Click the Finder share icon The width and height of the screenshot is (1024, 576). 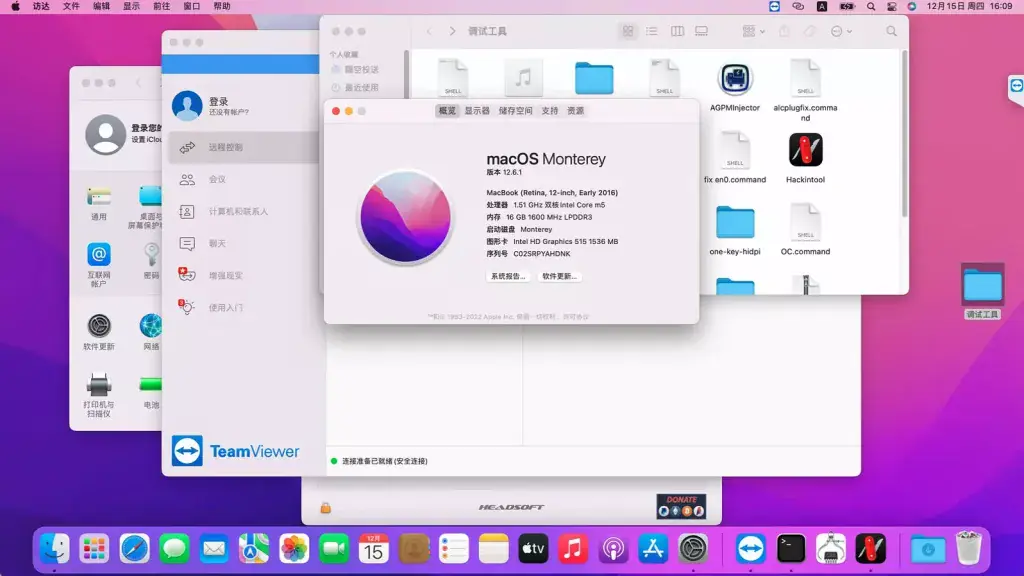pyautogui.click(x=784, y=31)
